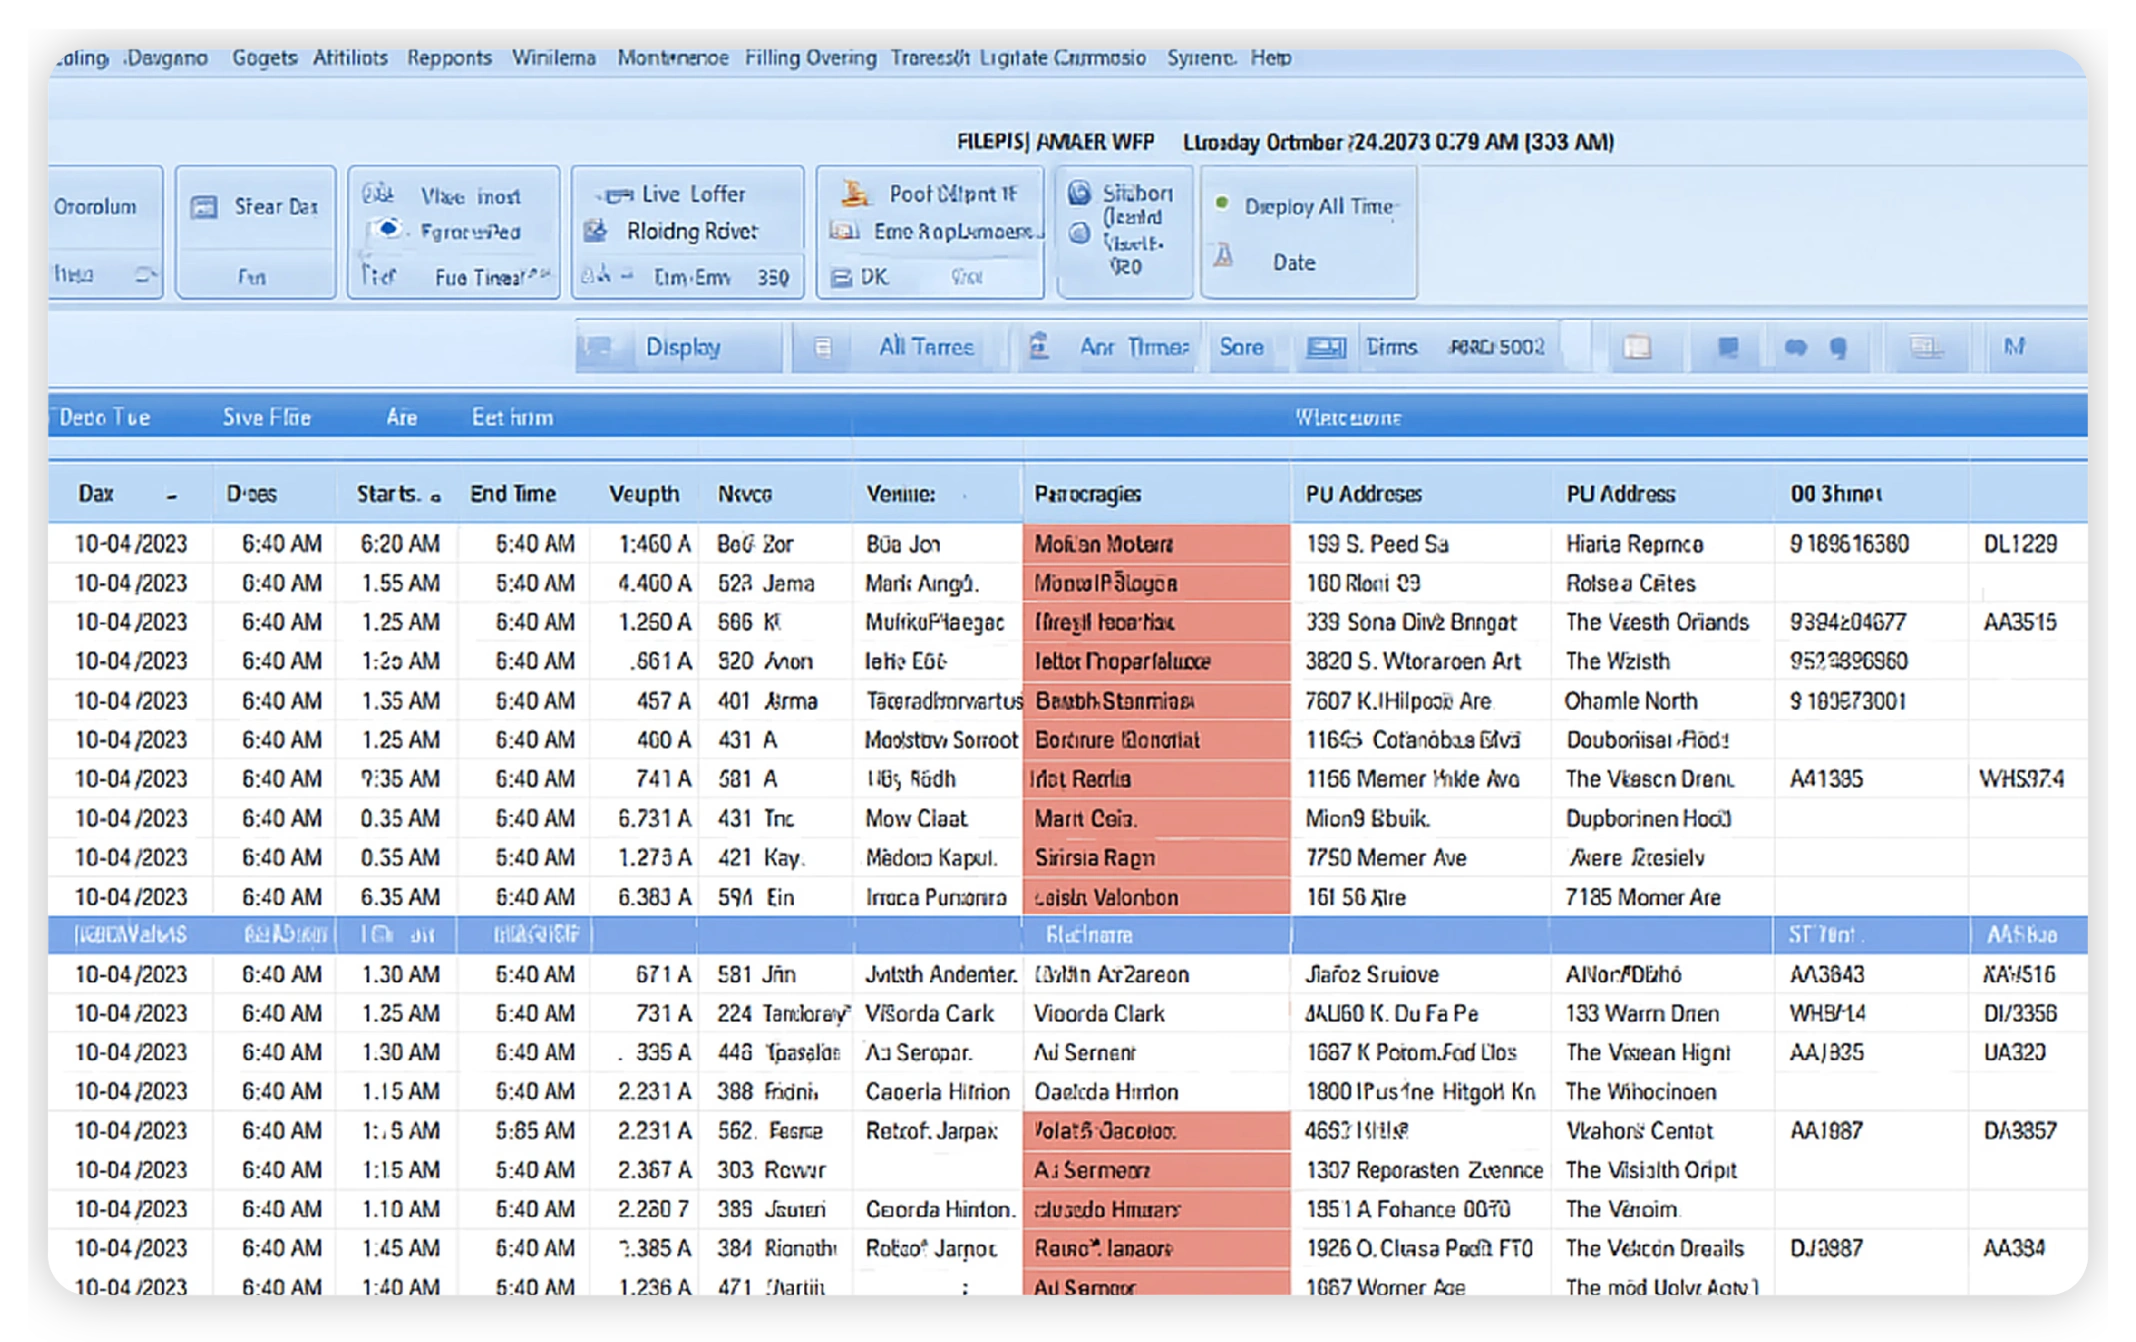Click the monitor icon next to Dirms

1326,347
